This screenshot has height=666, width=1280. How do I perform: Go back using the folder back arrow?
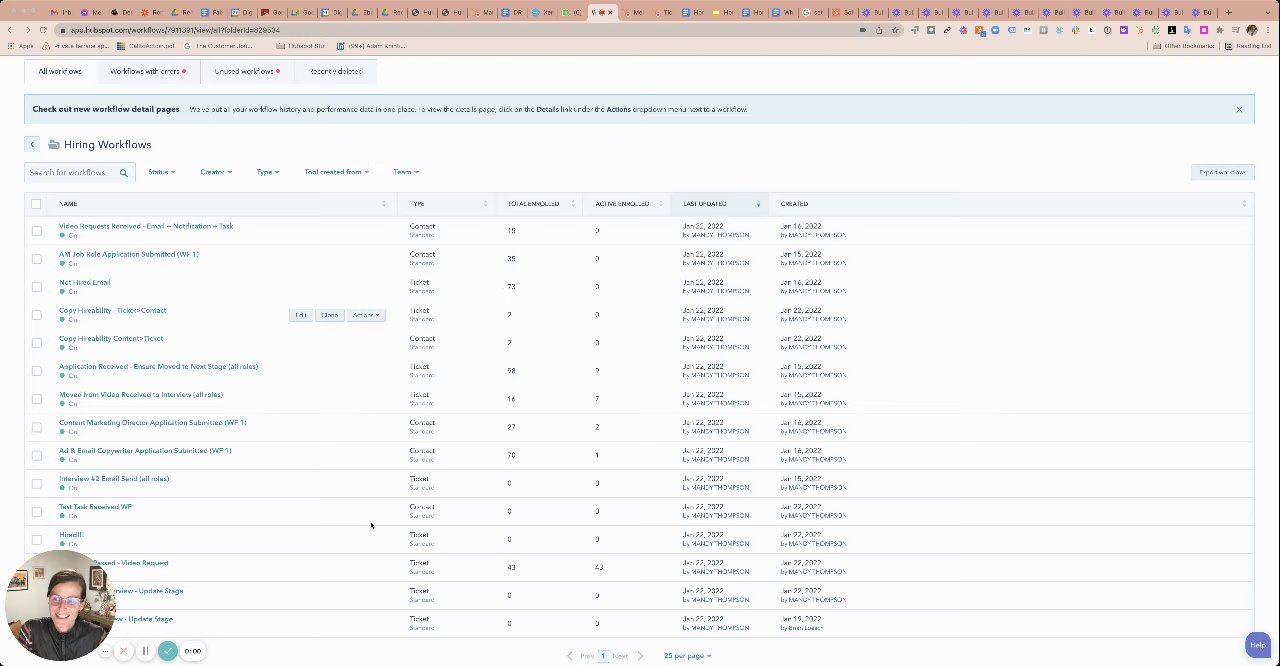(x=32, y=145)
